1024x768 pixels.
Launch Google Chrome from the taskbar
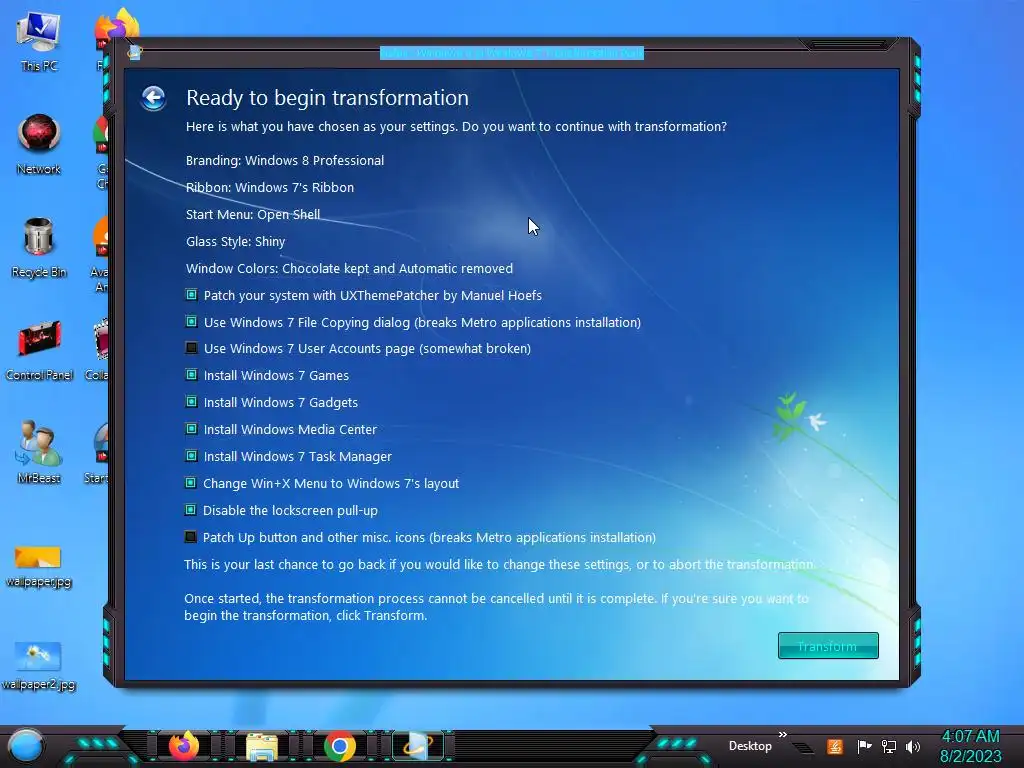coord(340,746)
